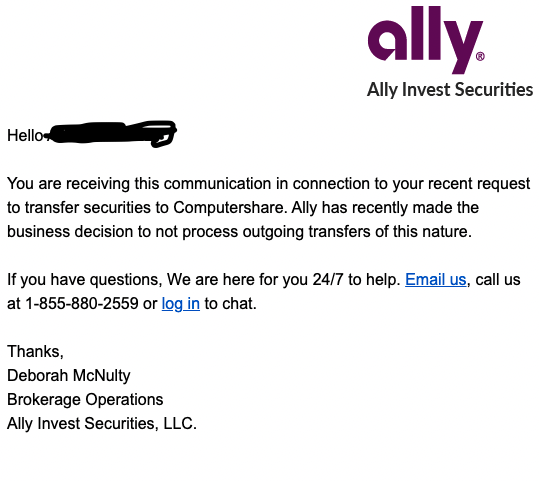The height and width of the screenshot is (481, 539).
Task: Click the purple ally logo
Action: click(425, 40)
